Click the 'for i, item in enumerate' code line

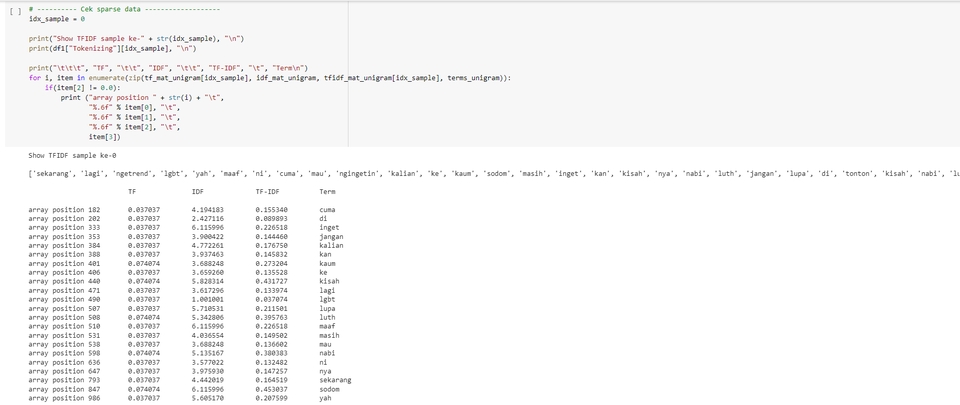[269, 78]
